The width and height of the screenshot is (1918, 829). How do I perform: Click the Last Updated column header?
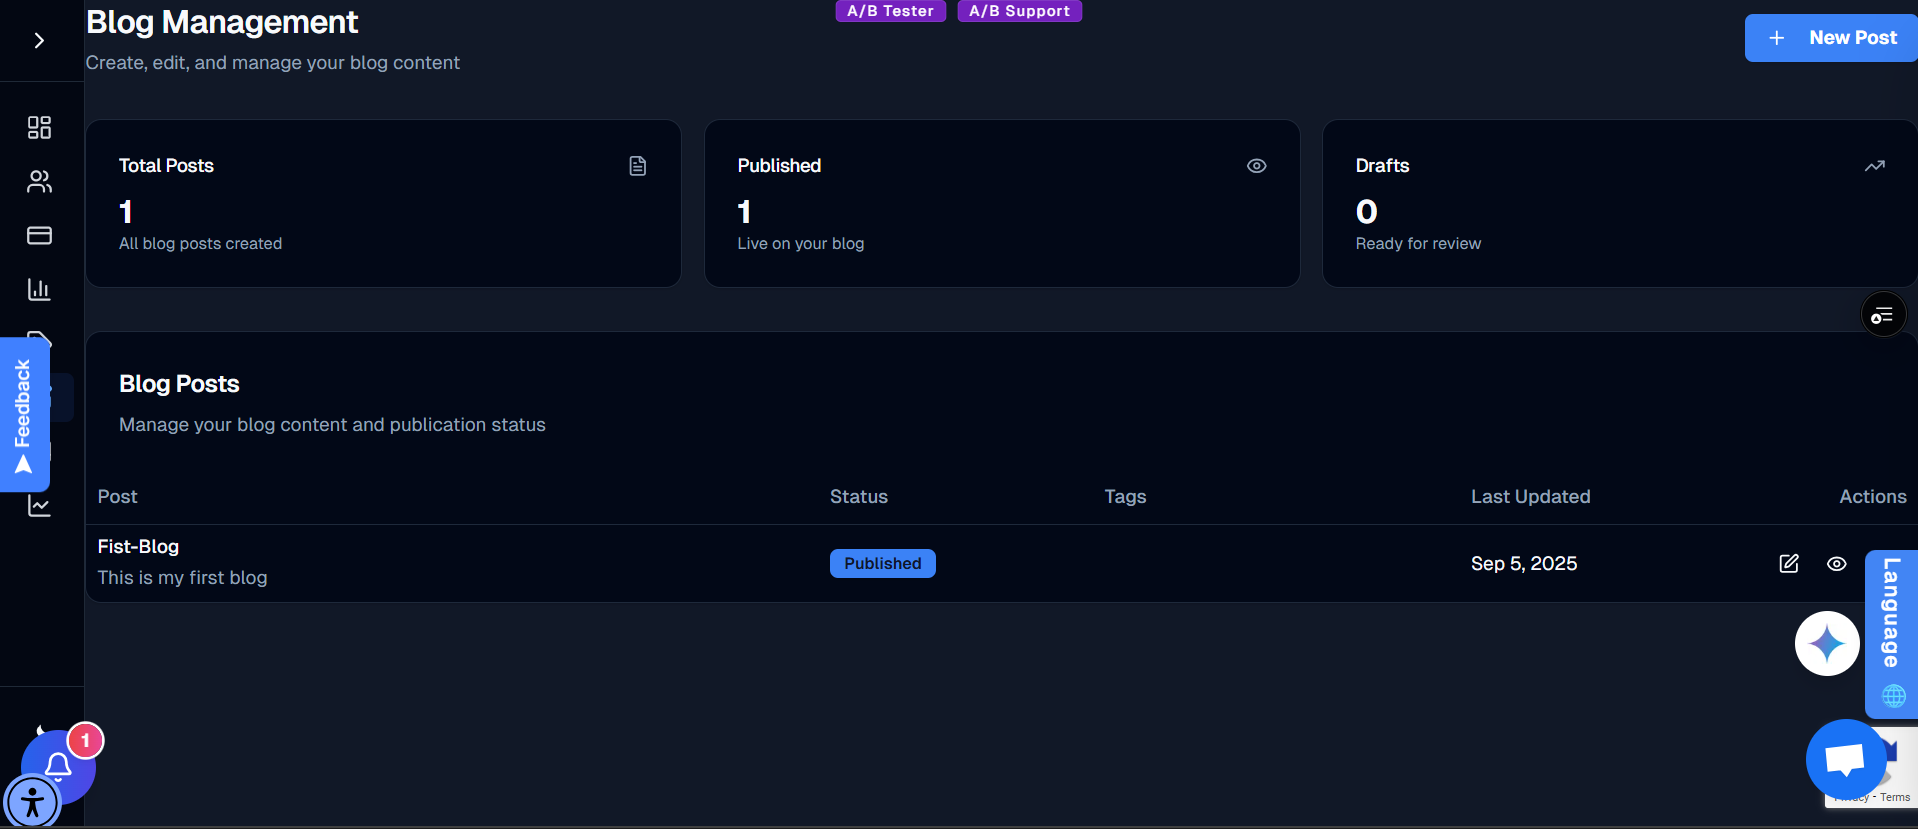1530,496
